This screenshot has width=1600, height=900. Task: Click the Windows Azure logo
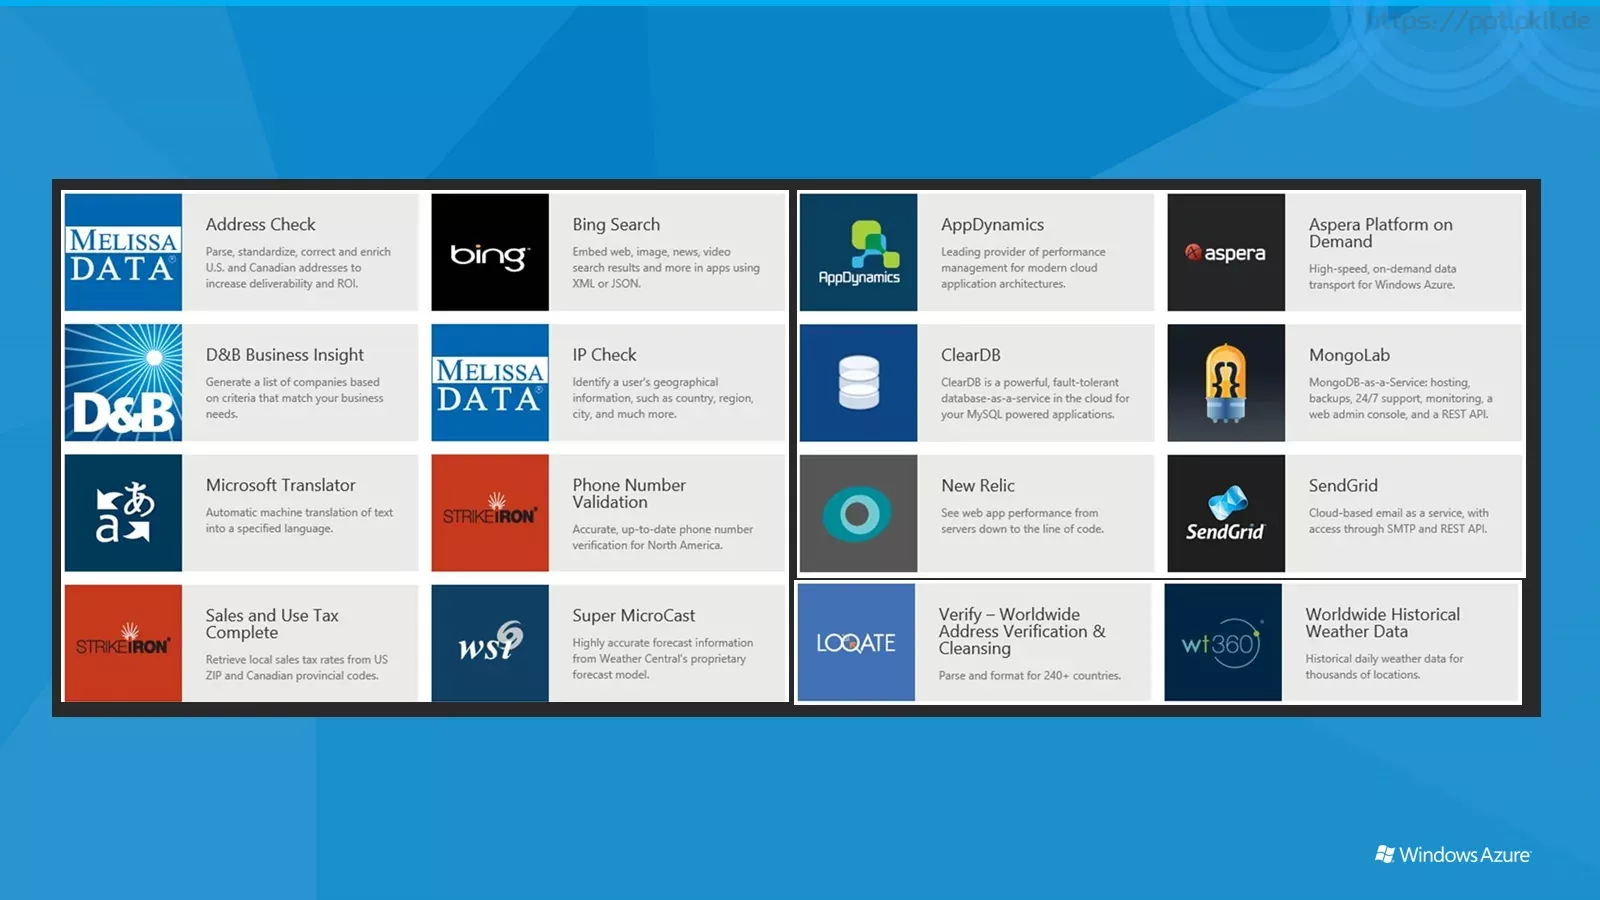pyautogui.click(x=1453, y=855)
